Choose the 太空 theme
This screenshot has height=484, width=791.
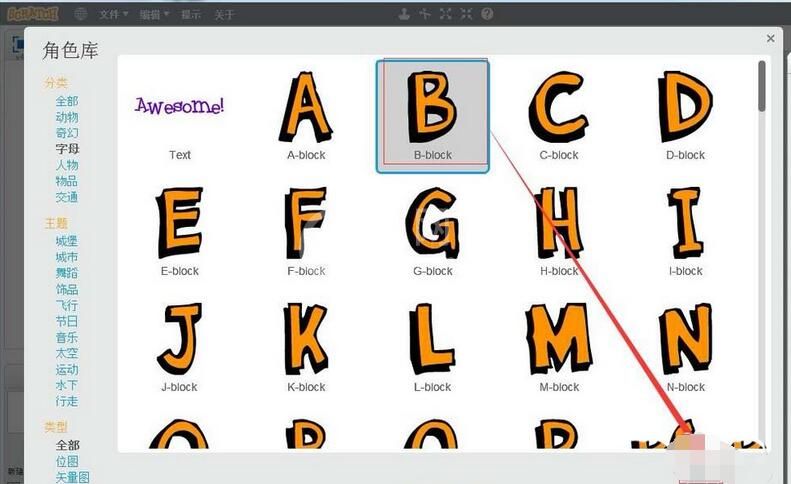67,353
